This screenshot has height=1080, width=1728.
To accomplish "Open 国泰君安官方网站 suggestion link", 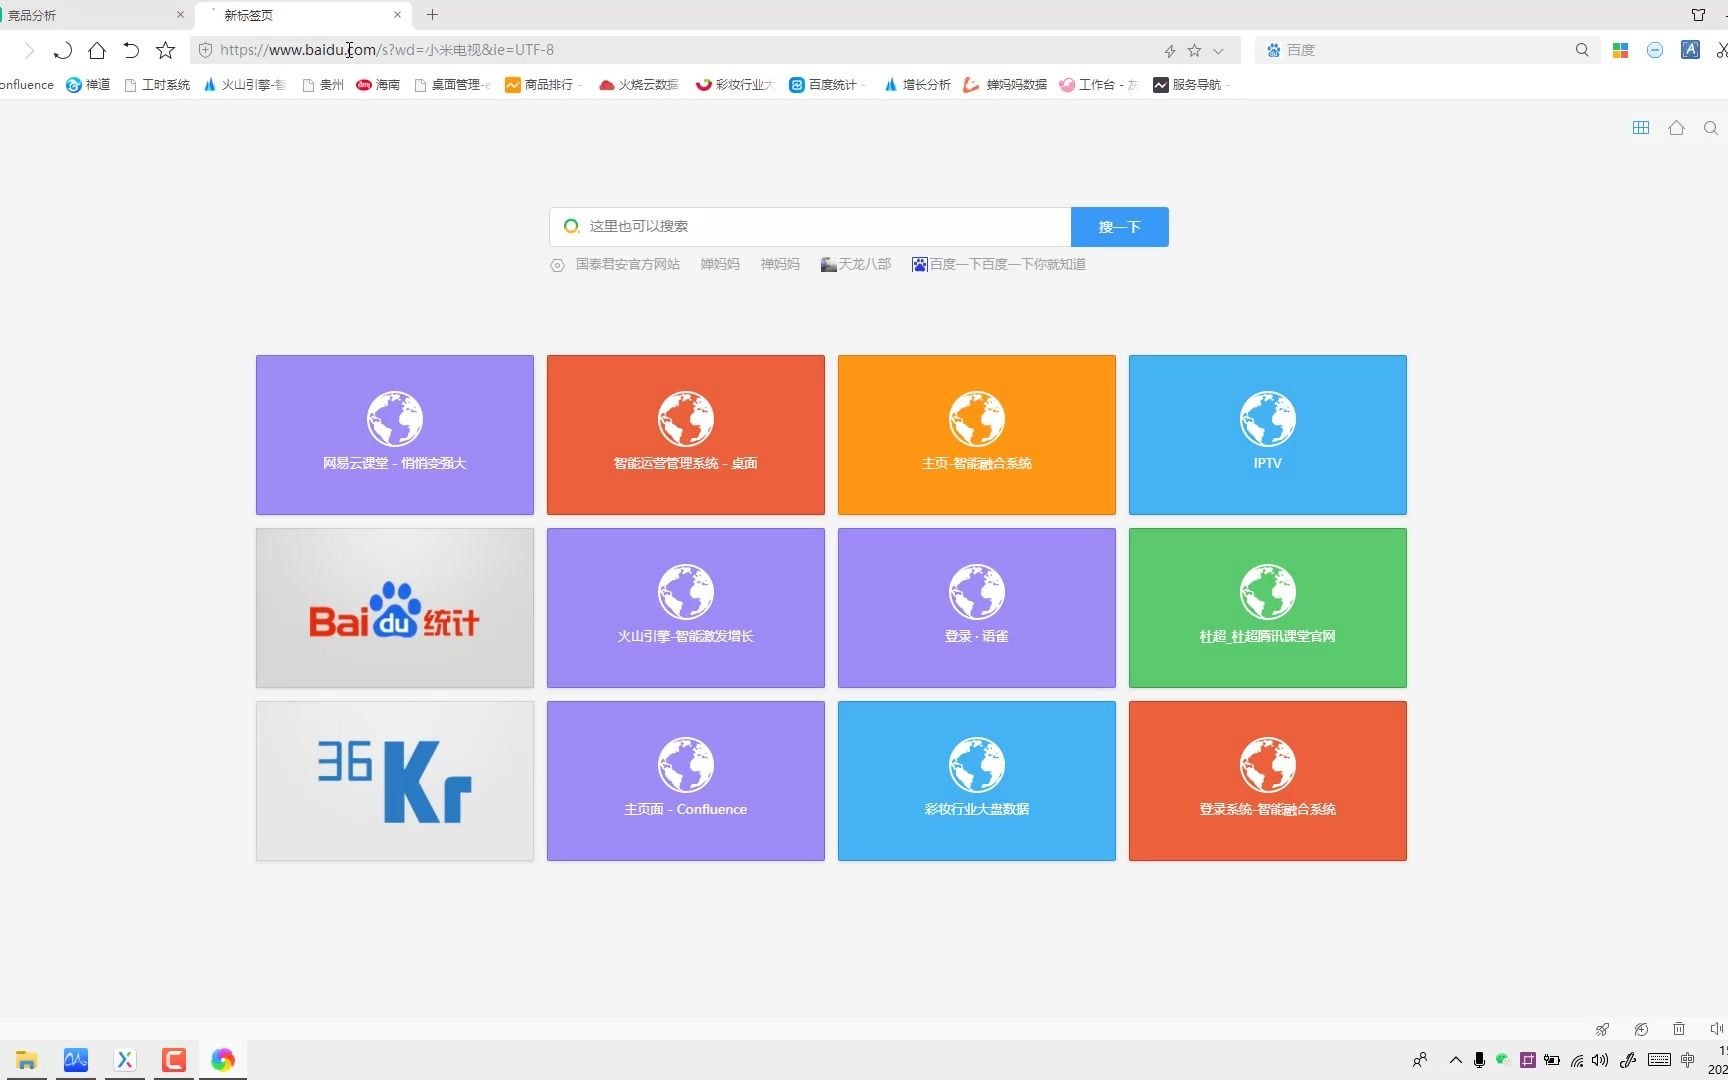I will (628, 265).
